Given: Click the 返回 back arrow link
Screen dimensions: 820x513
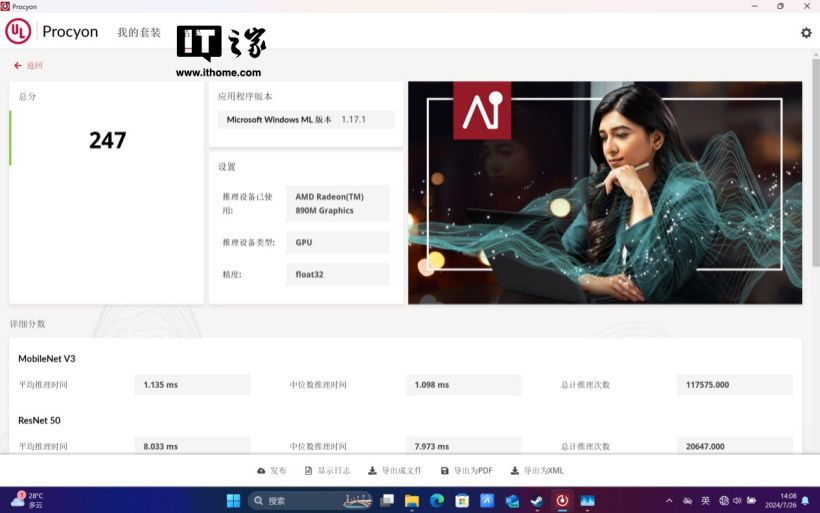Looking at the screenshot, I should pos(28,66).
